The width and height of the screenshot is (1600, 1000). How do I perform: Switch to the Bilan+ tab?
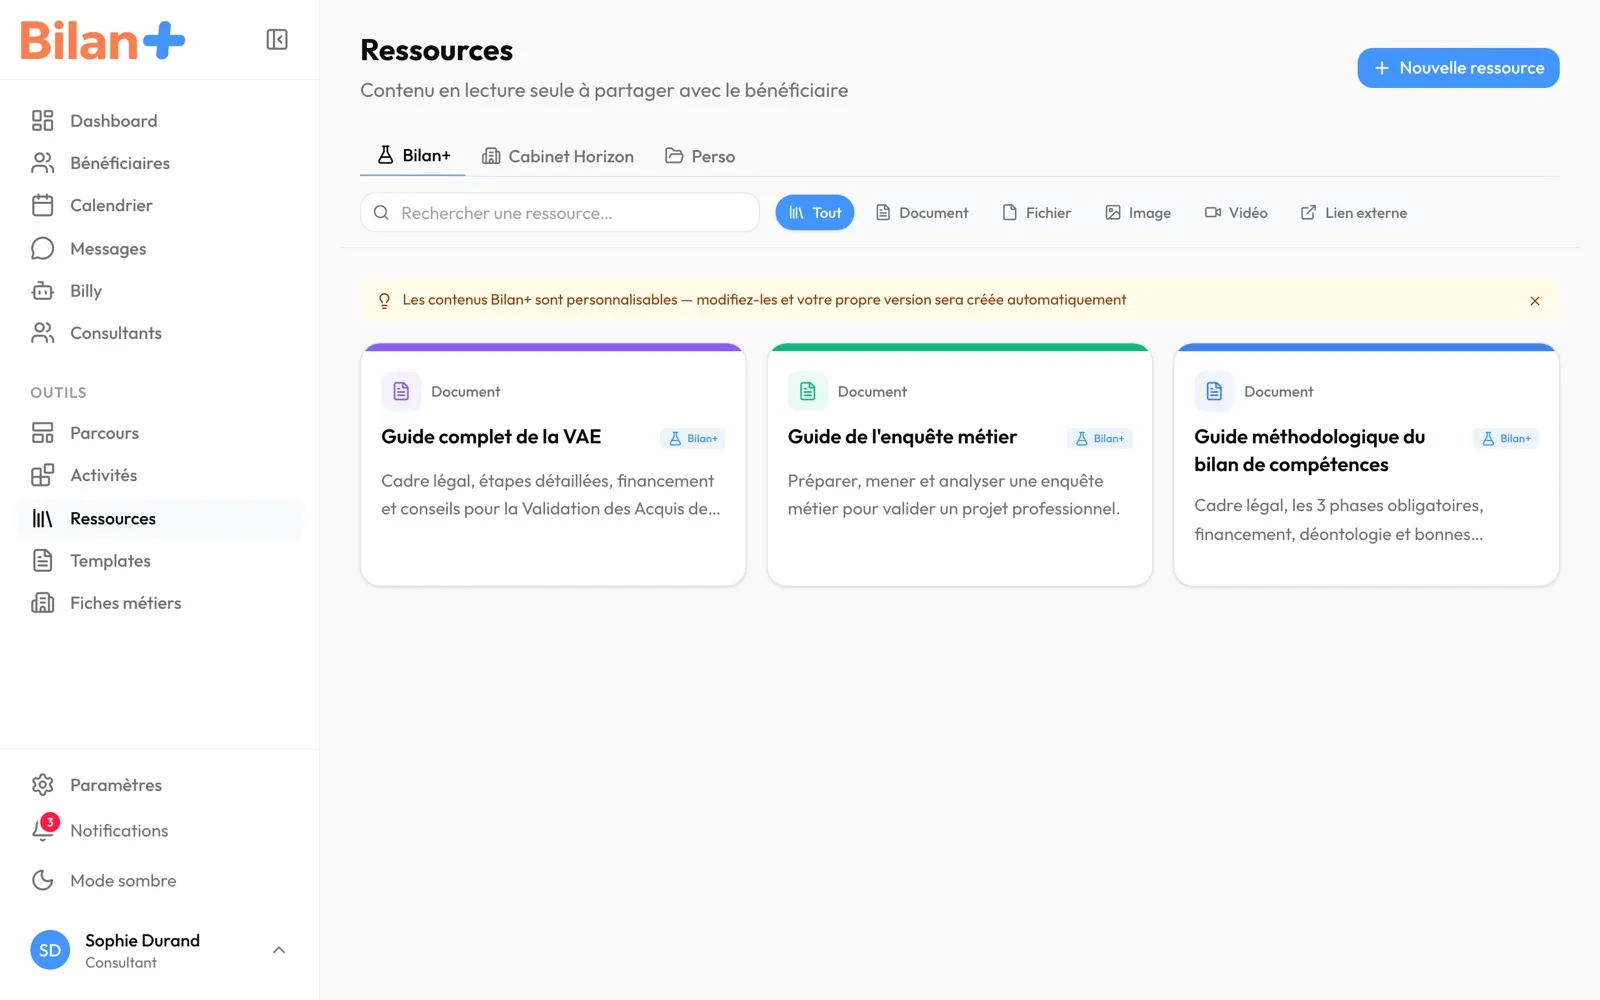413,156
